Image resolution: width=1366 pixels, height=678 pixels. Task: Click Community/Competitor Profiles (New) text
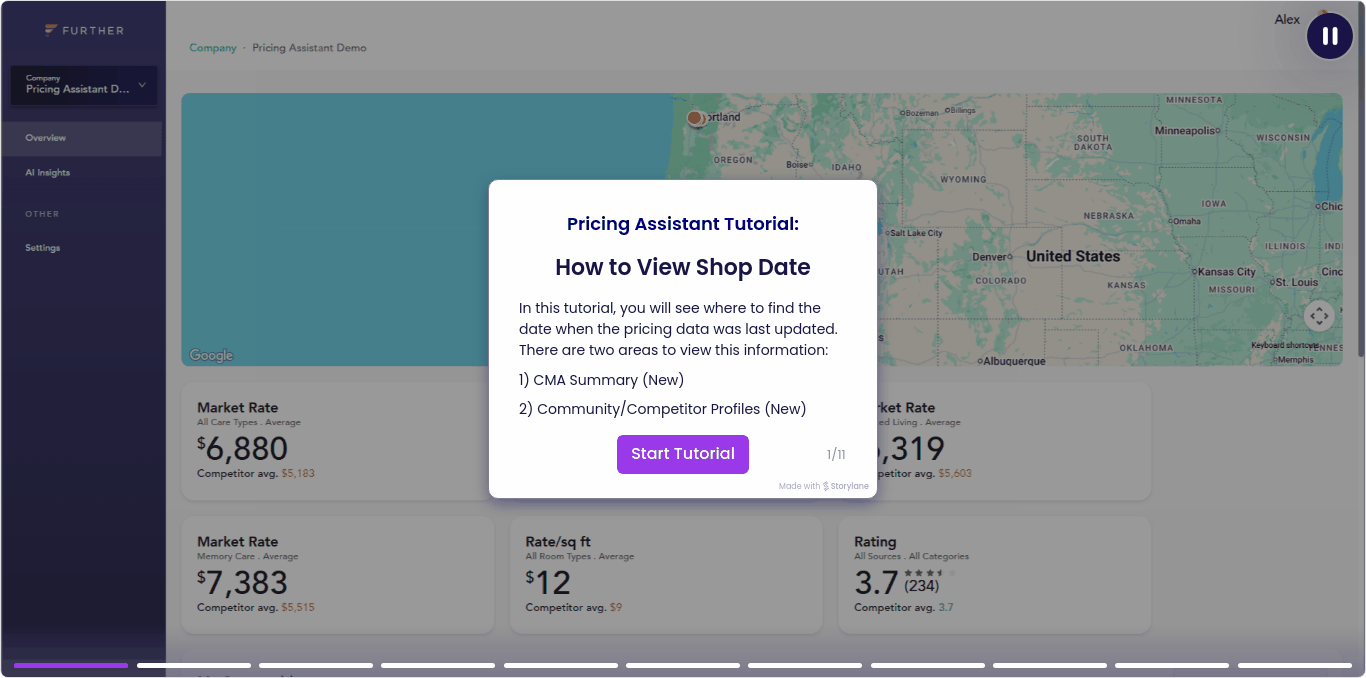coord(663,409)
